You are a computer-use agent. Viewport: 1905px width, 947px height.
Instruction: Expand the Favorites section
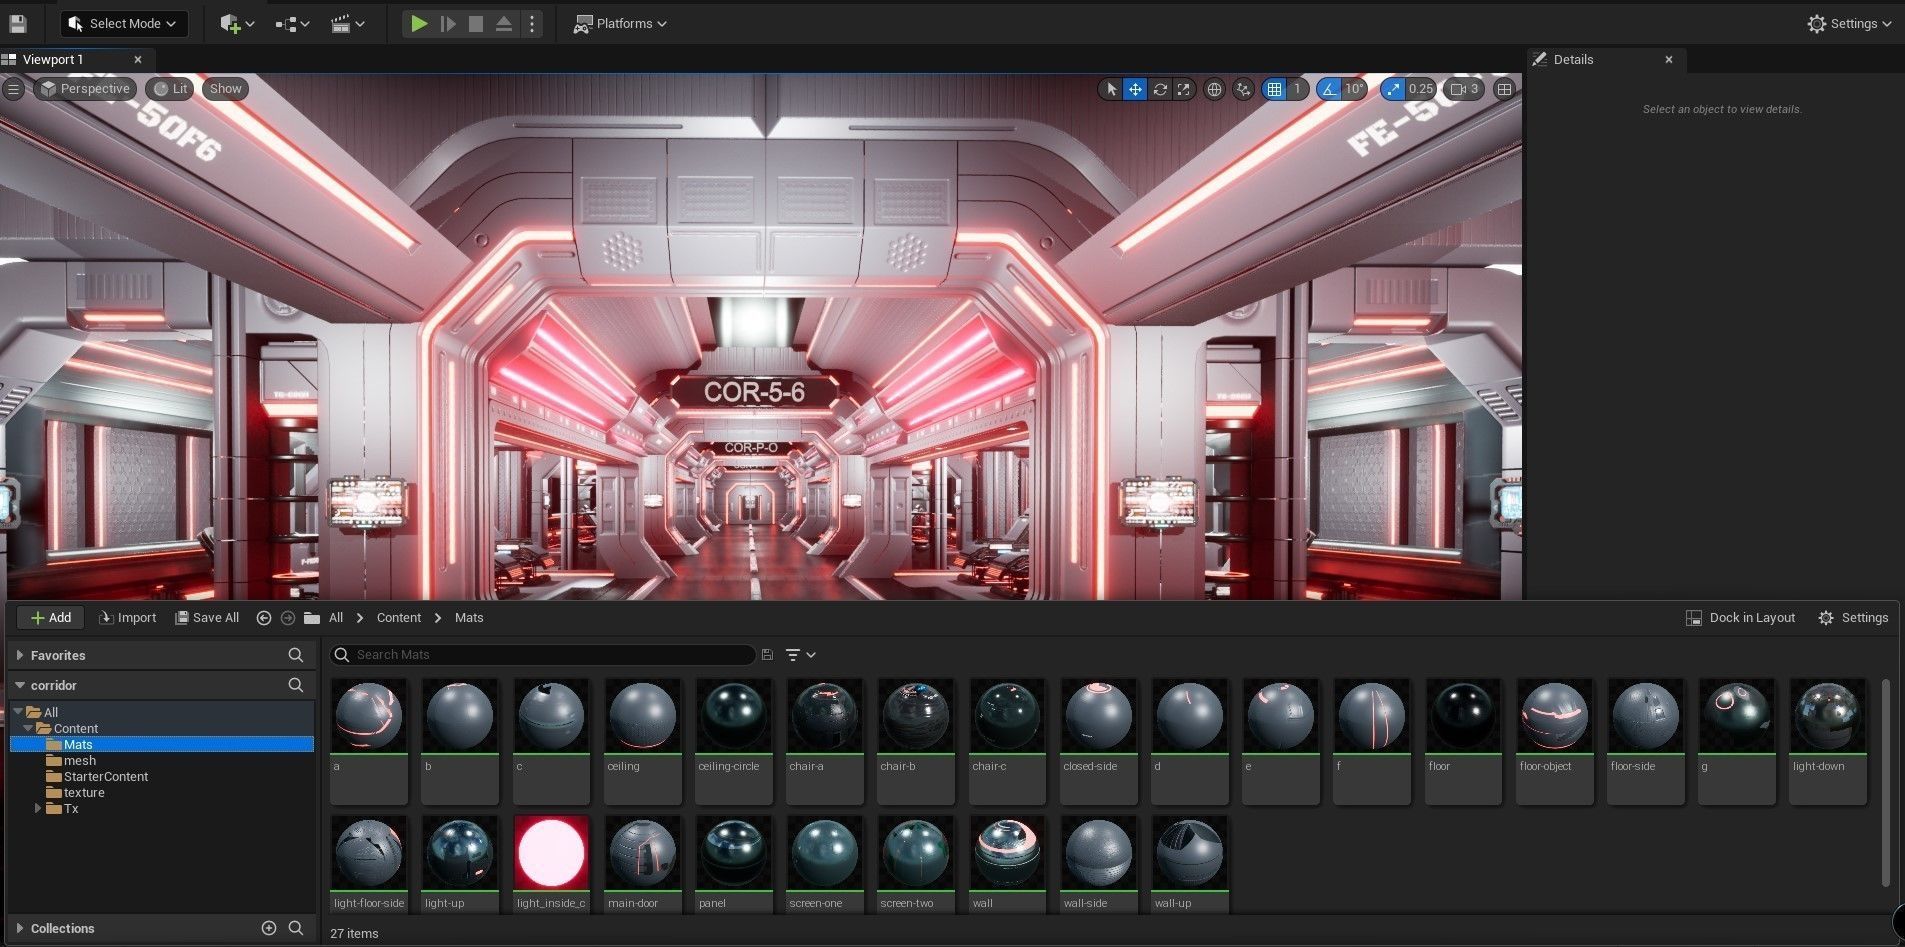pyautogui.click(x=20, y=655)
